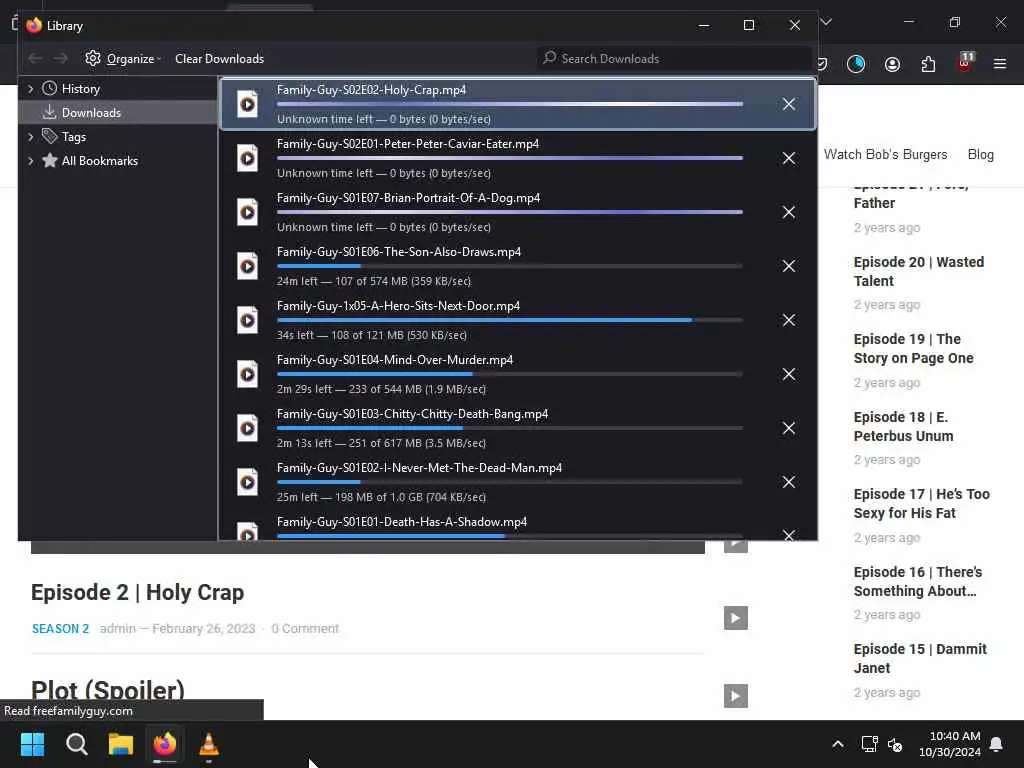Click the network tray icon

[869, 744]
